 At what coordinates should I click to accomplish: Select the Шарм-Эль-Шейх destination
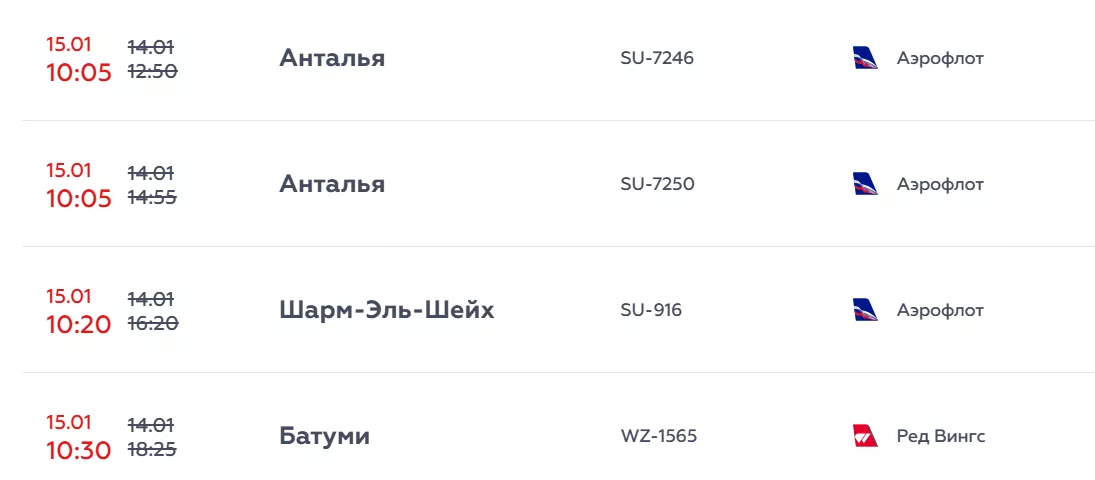386,310
